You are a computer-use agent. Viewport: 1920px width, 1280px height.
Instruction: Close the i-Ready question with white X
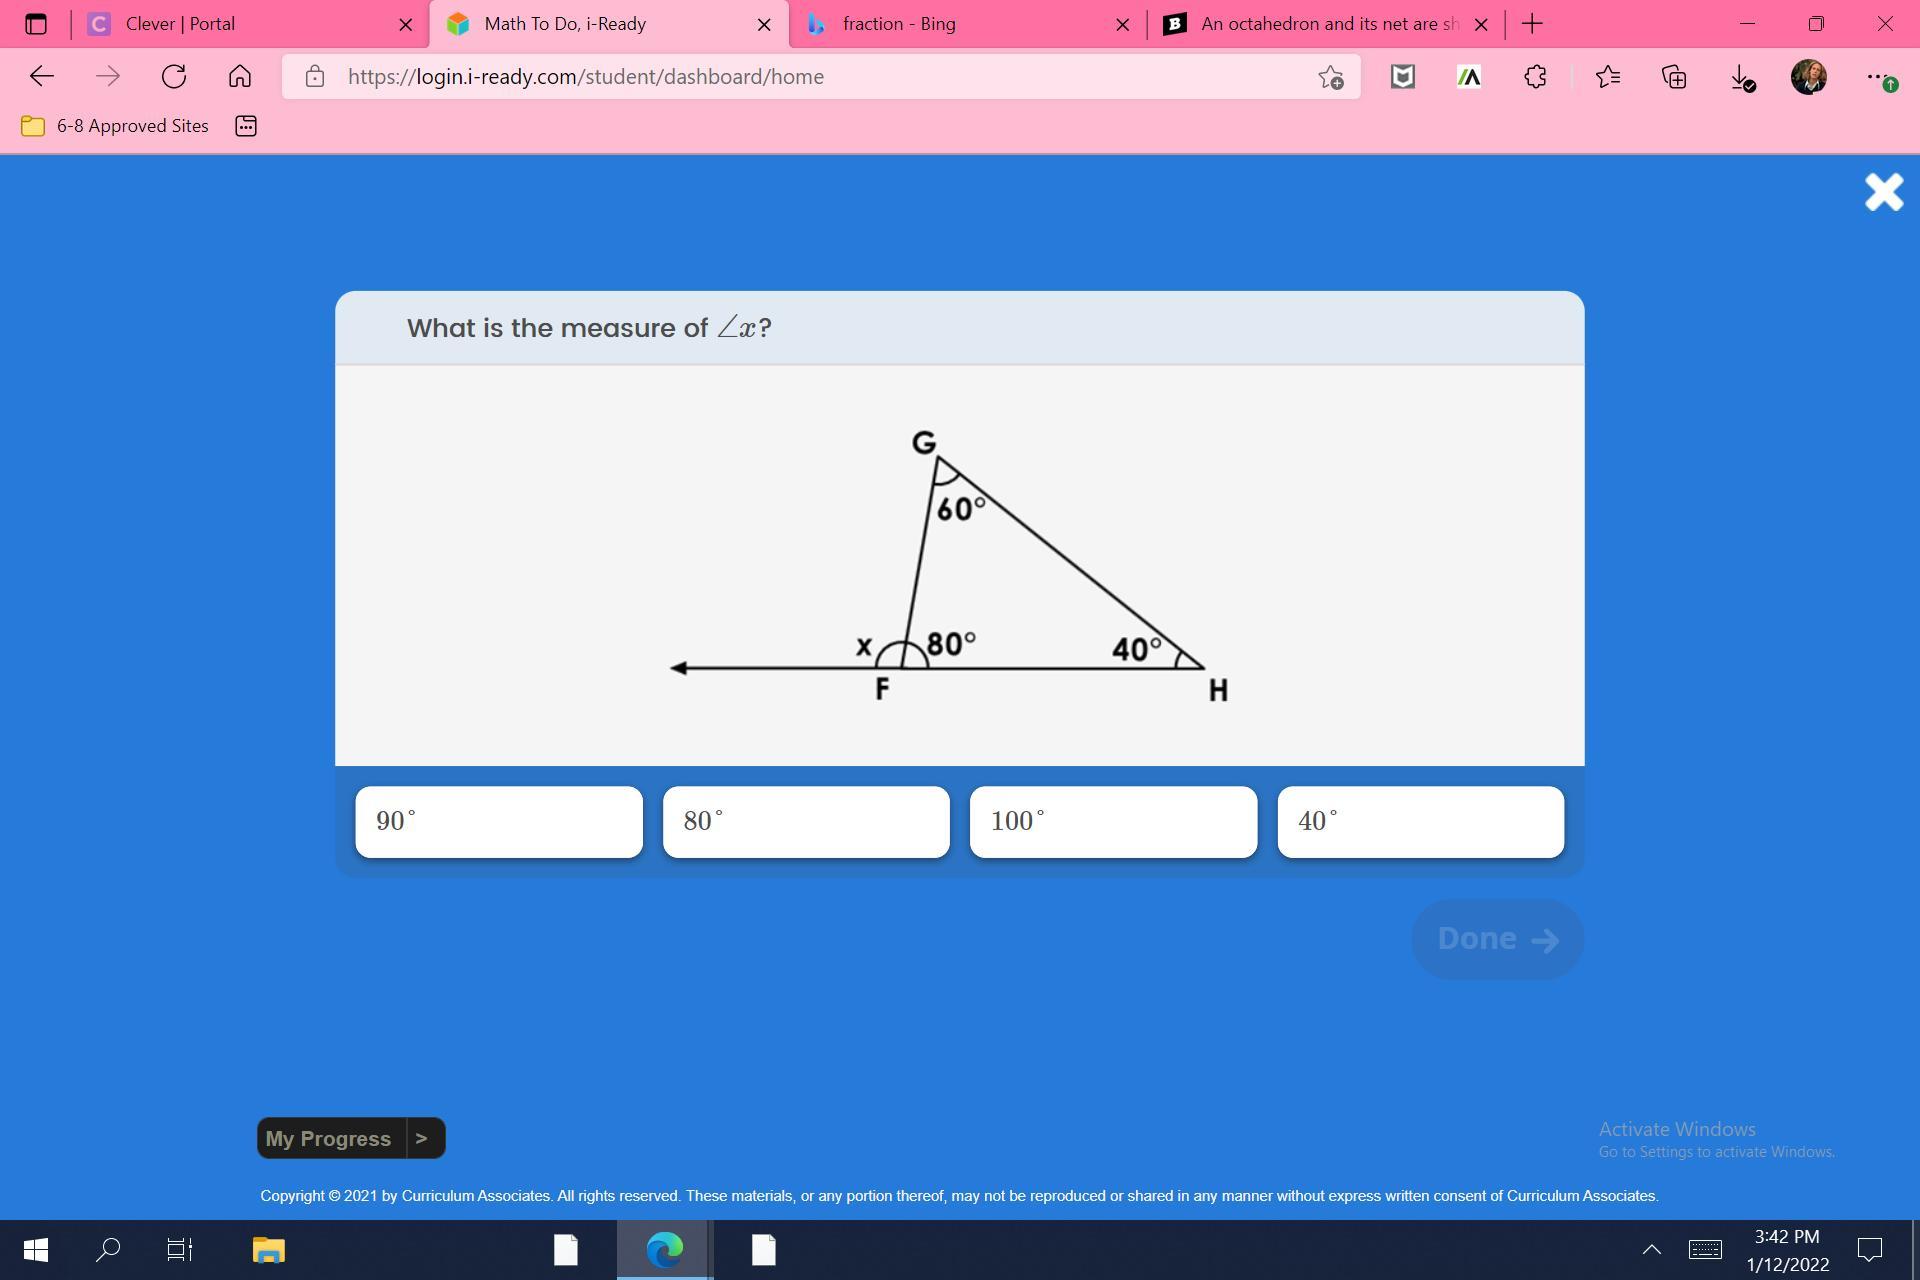(x=1883, y=192)
